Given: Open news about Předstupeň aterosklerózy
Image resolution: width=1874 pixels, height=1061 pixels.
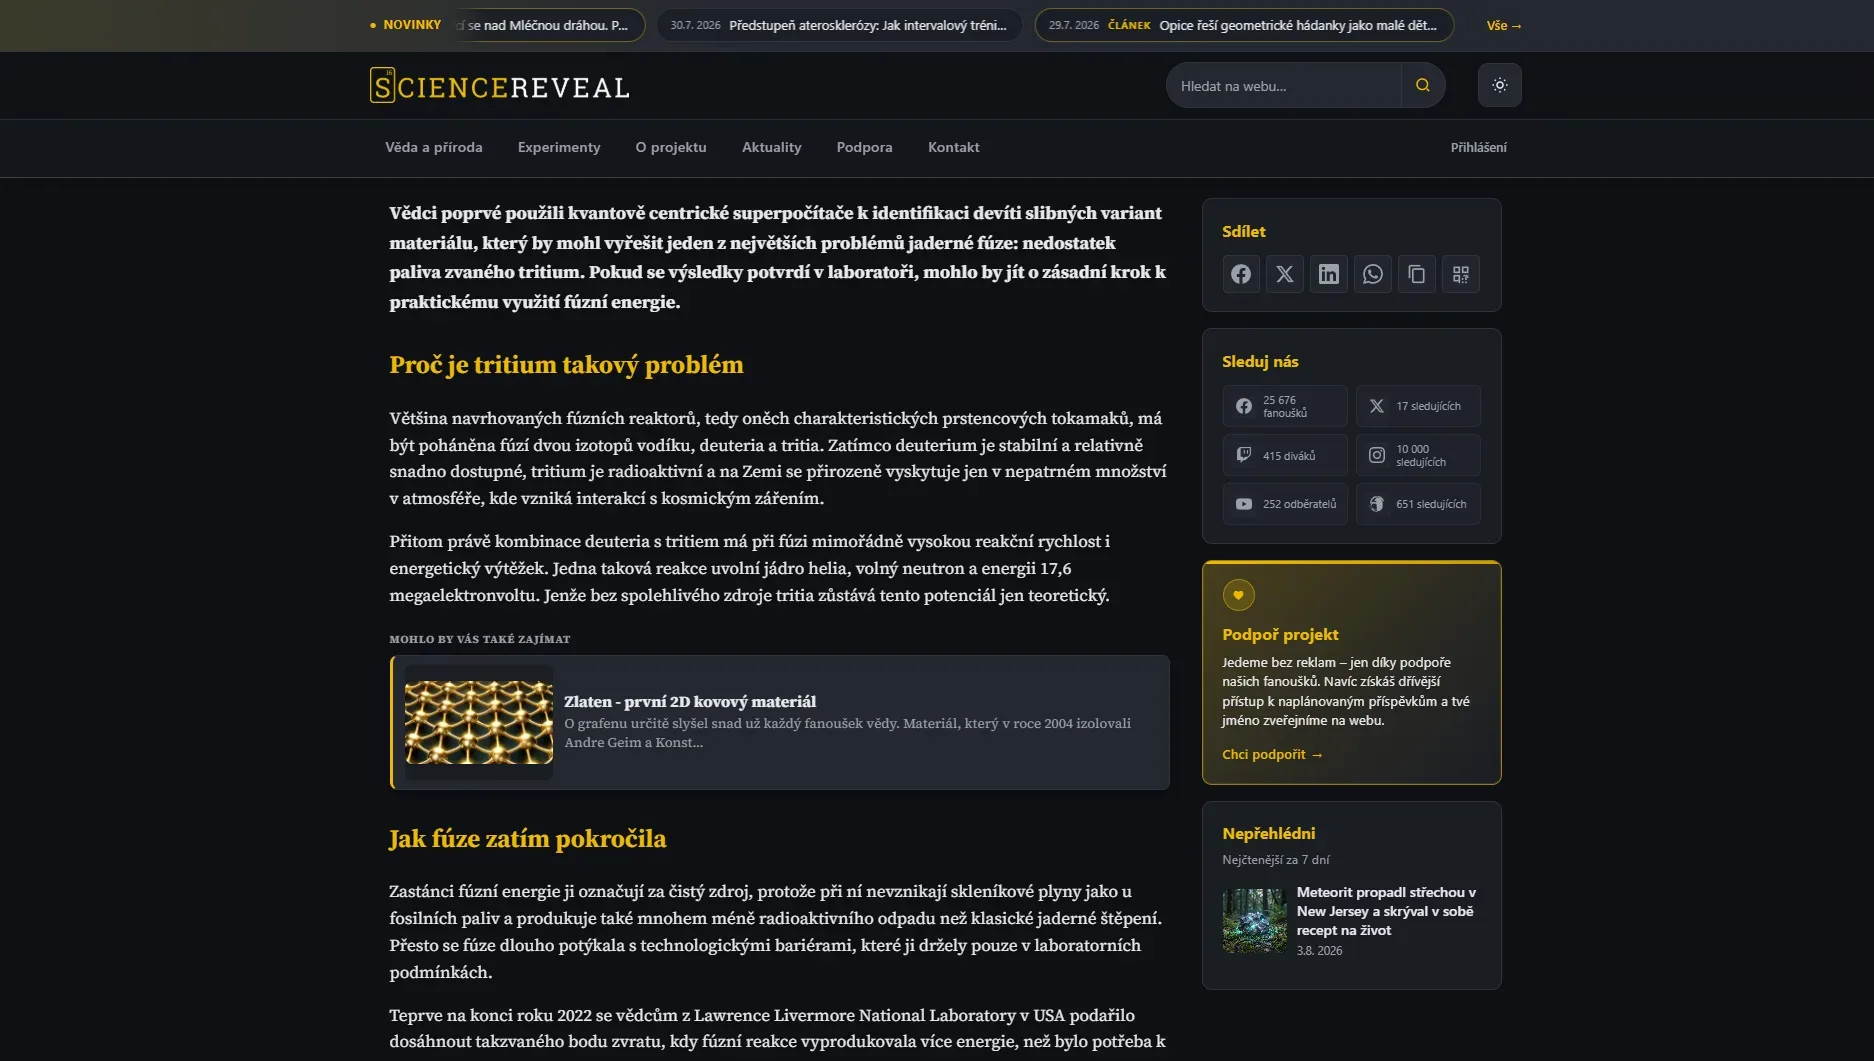Looking at the screenshot, I should tap(839, 25).
